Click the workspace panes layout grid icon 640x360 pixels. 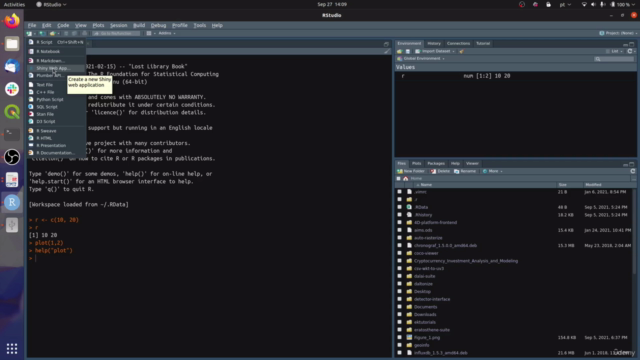coord(149,33)
